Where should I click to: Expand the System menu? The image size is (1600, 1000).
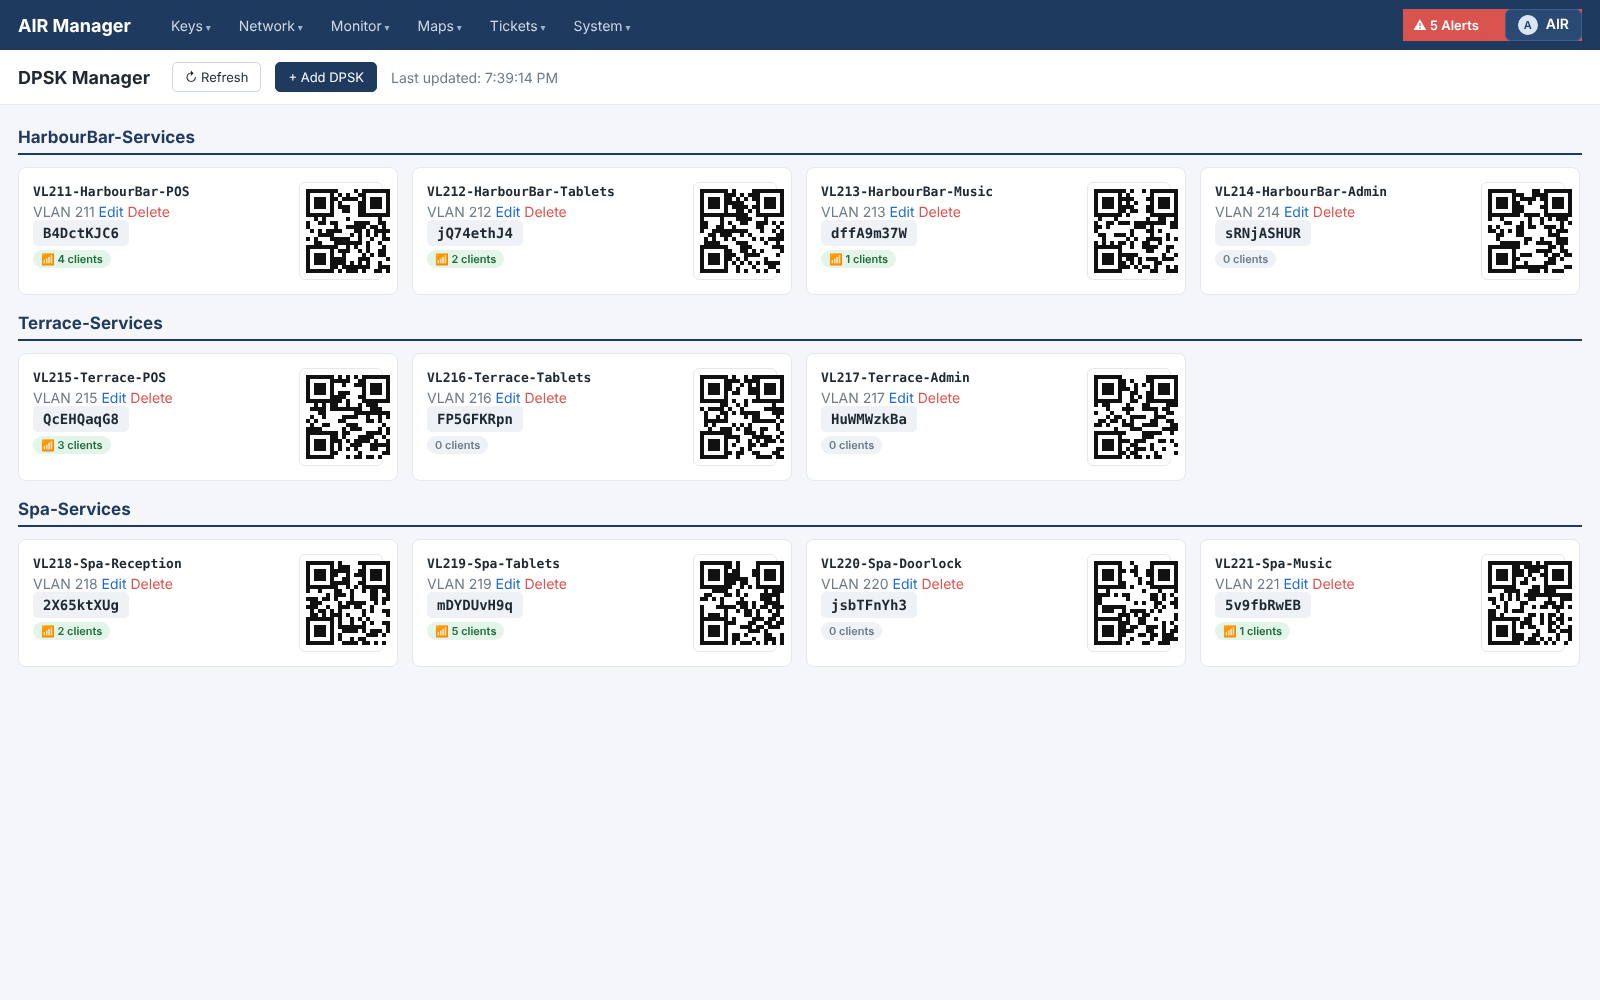pos(602,26)
